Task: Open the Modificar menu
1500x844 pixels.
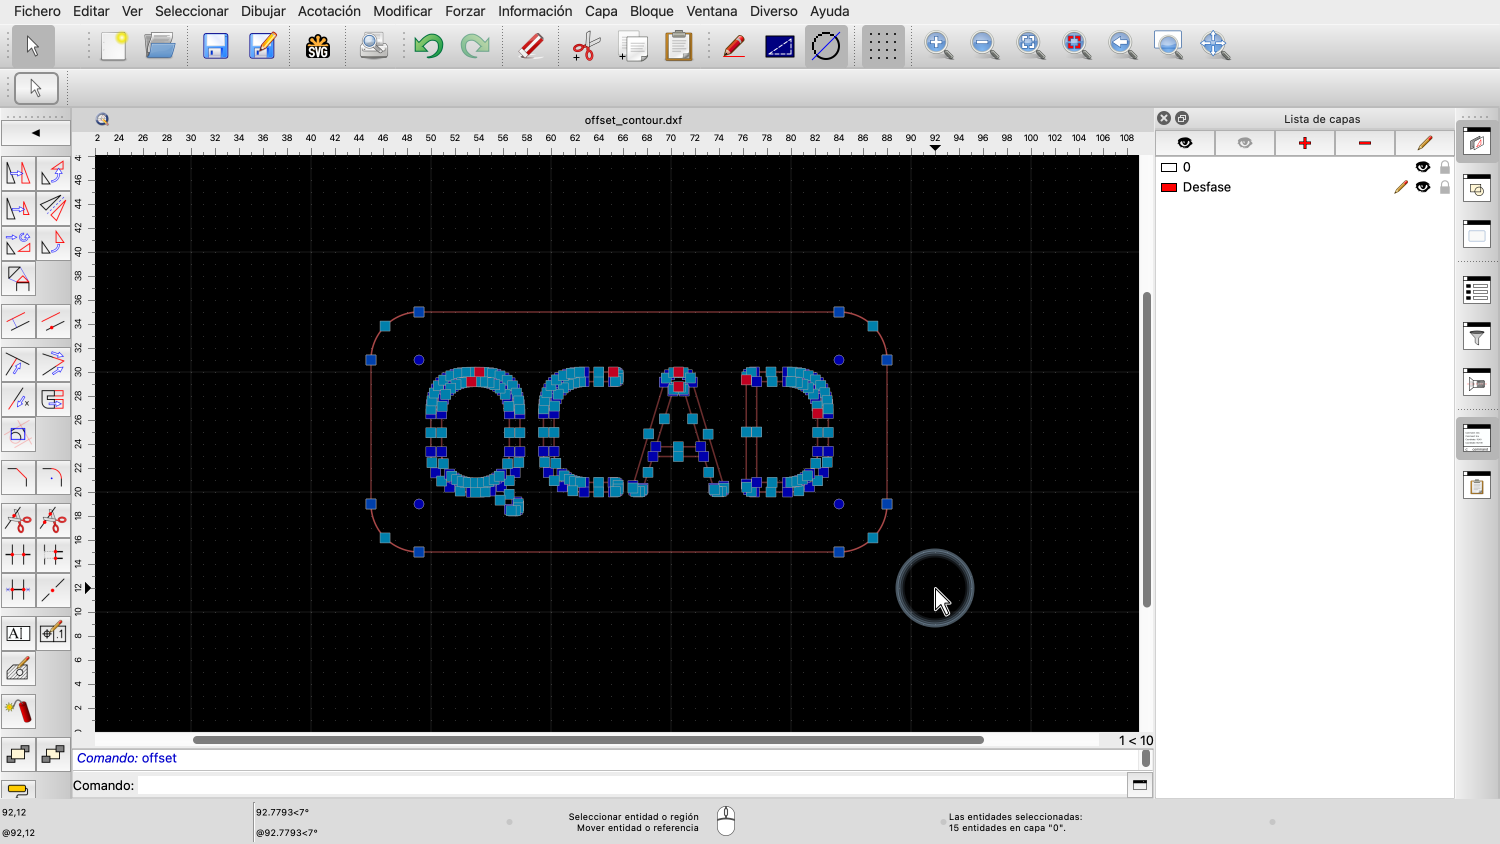Action: click(402, 11)
